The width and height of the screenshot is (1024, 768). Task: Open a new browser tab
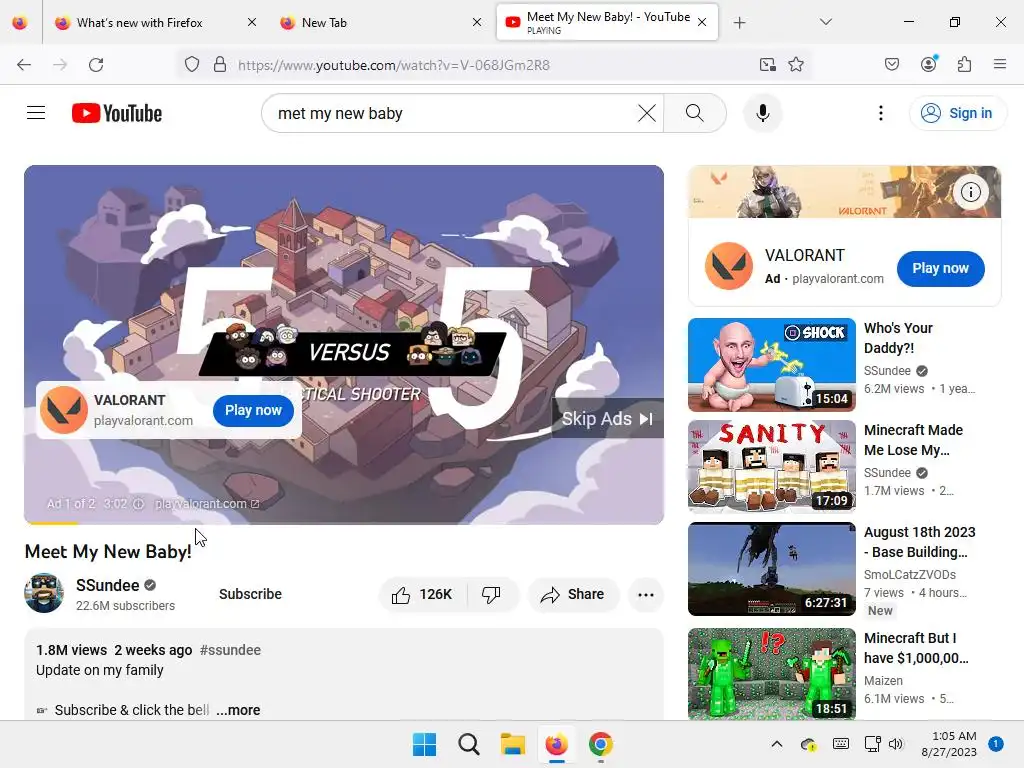(739, 23)
